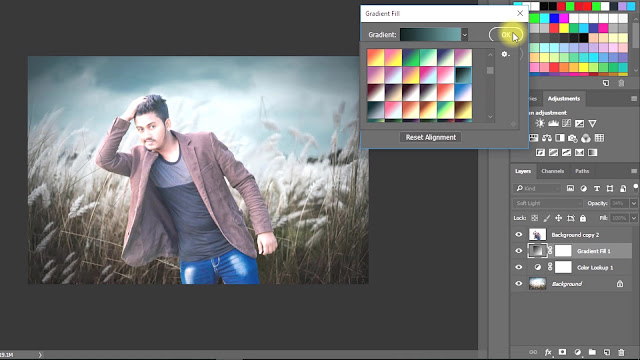Toggle visibility of Gradient Fill 1 layer
Image resolution: width=640 pixels, height=360 pixels.
519,251
